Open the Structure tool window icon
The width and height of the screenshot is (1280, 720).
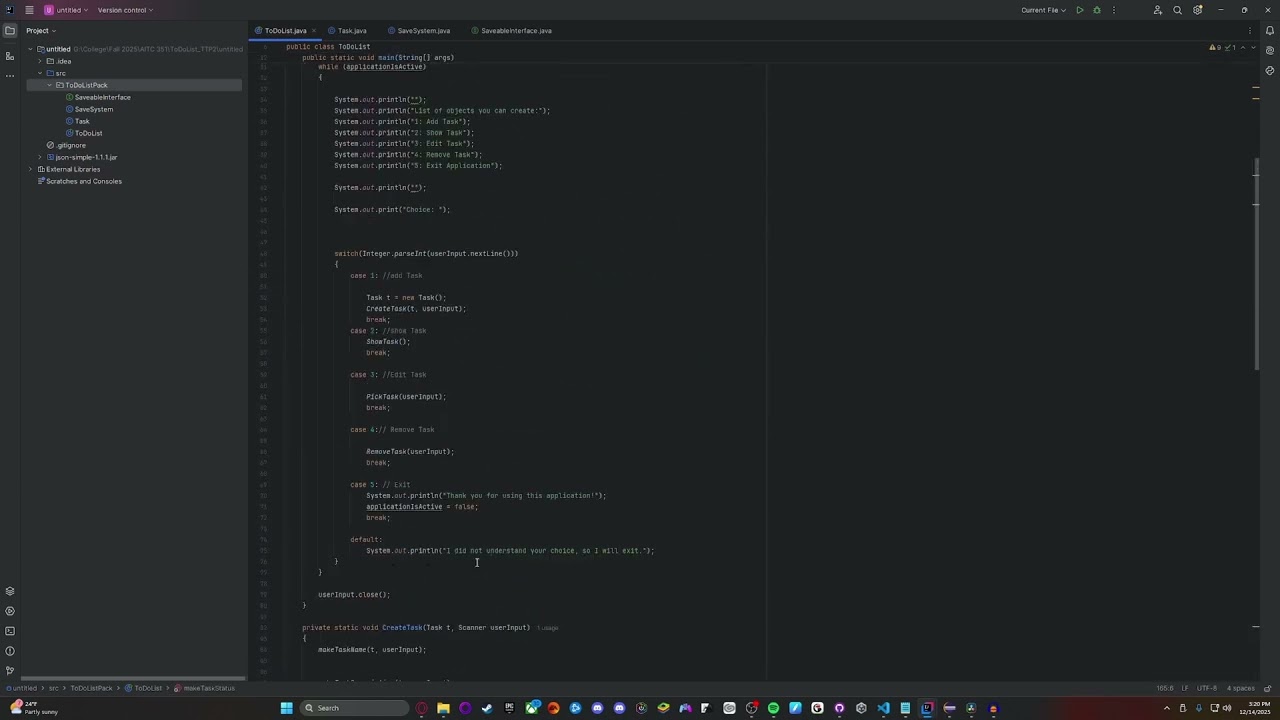click(x=10, y=55)
